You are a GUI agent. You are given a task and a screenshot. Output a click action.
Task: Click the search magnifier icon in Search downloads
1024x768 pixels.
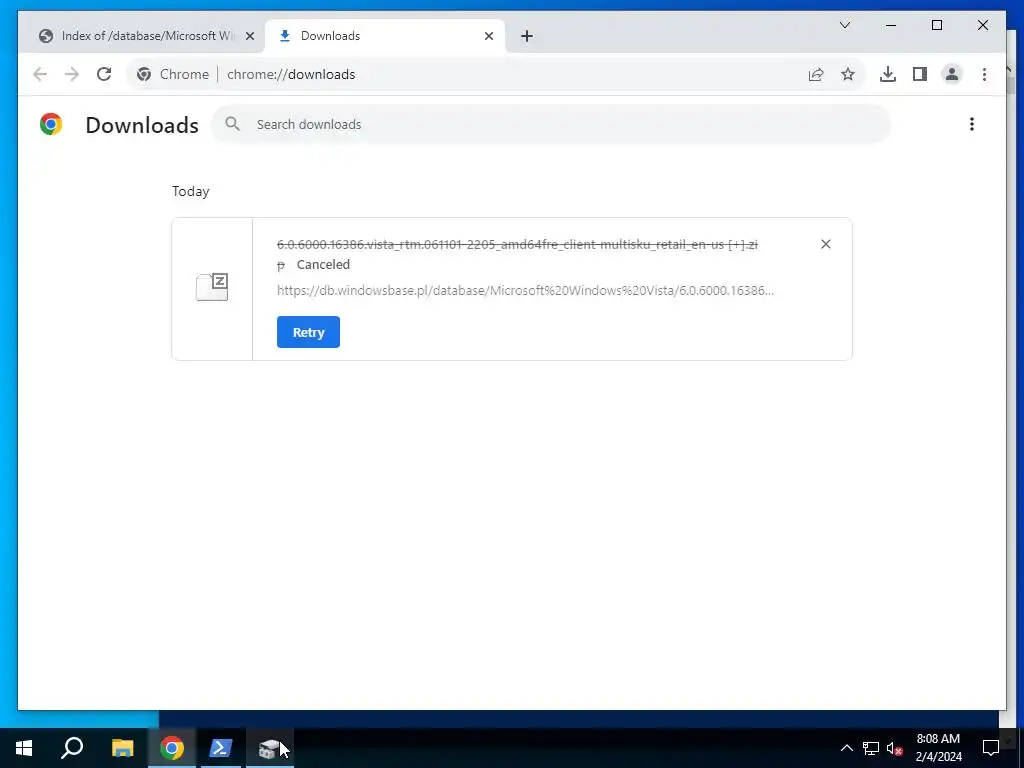(x=232, y=124)
